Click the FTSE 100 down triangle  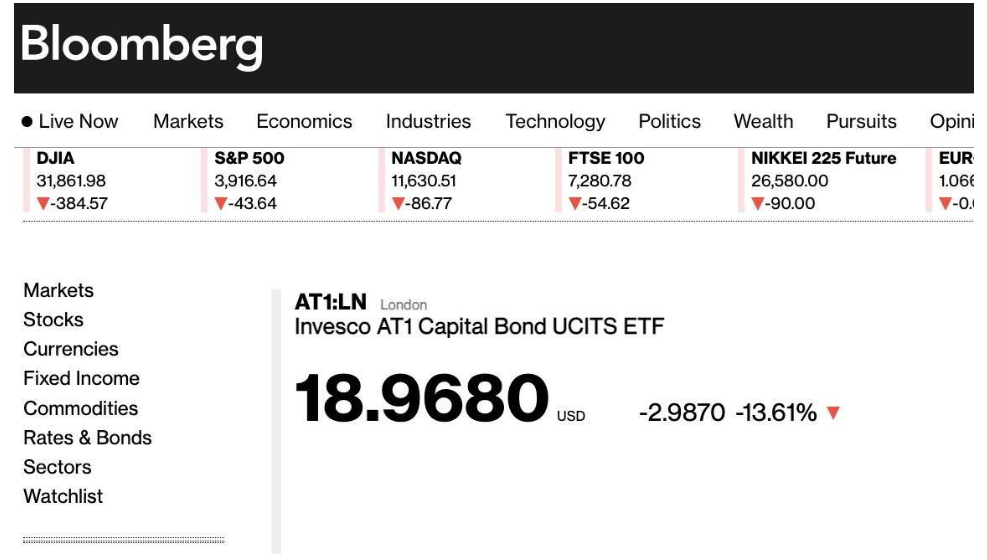pos(575,204)
